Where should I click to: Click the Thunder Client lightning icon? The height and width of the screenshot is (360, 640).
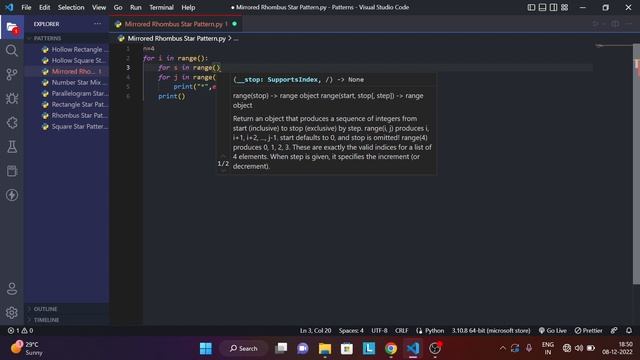pos(12,195)
